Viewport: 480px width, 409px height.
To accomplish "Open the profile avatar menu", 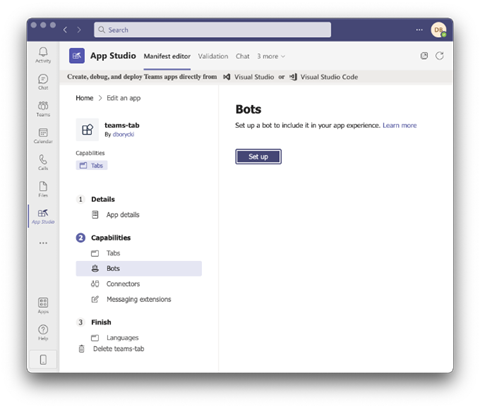I will [x=438, y=30].
